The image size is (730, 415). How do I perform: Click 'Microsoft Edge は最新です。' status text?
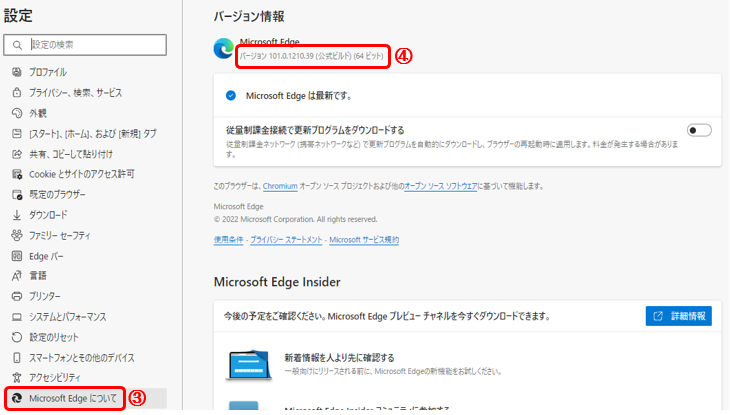tap(299, 95)
